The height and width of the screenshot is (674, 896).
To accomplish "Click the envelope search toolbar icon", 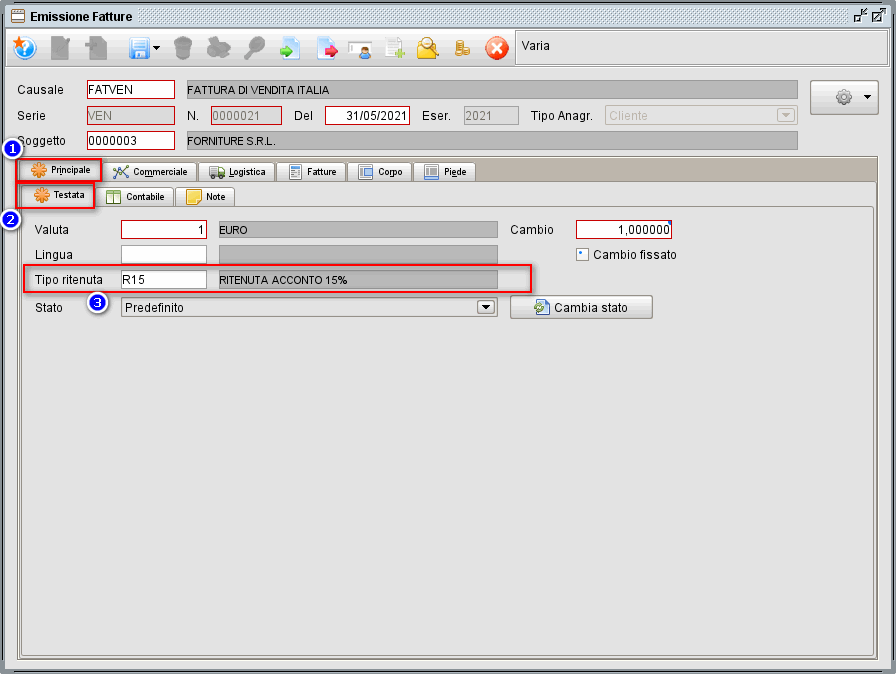I will [x=428, y=48].
